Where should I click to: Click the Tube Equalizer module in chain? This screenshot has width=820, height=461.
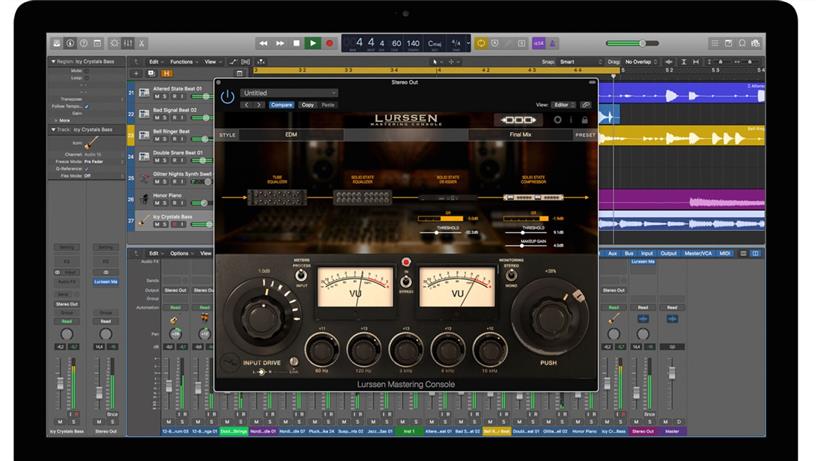[277, 197]
